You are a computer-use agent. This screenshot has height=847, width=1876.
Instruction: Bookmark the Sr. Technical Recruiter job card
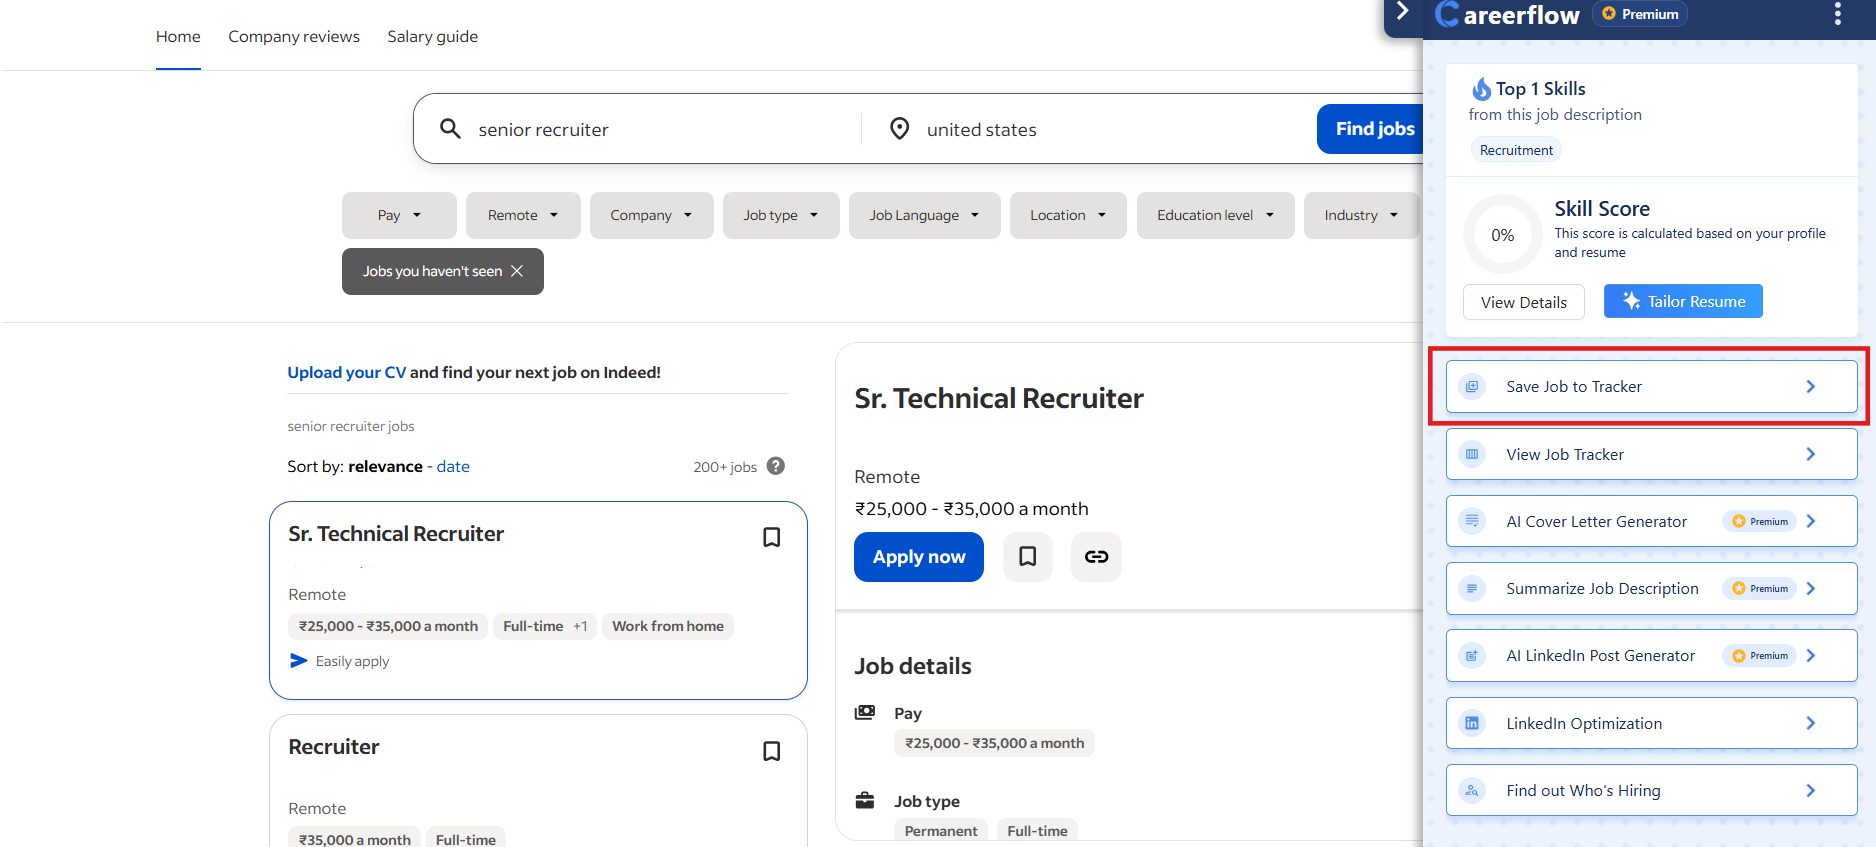tap(772, 537)
